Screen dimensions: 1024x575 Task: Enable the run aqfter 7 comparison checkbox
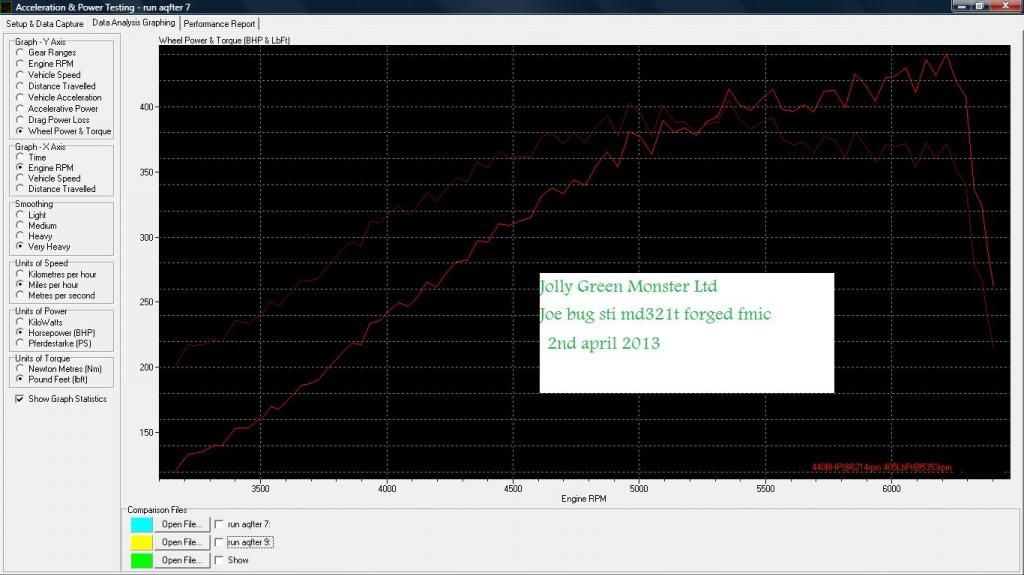[x=219, y=524]
